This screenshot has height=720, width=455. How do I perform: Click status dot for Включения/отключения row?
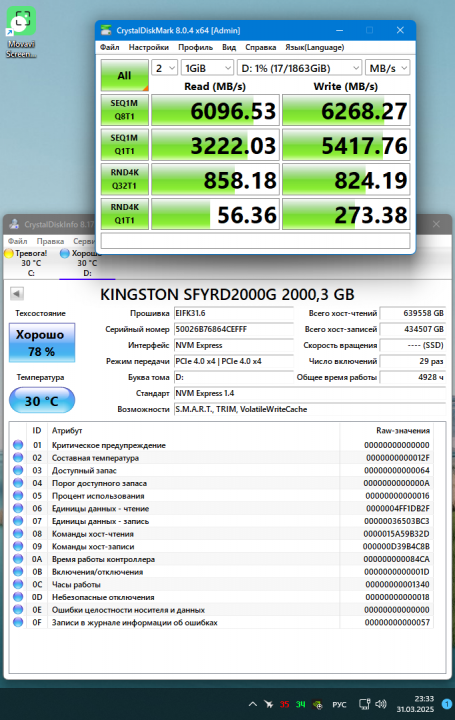click(x=18, y=572)
